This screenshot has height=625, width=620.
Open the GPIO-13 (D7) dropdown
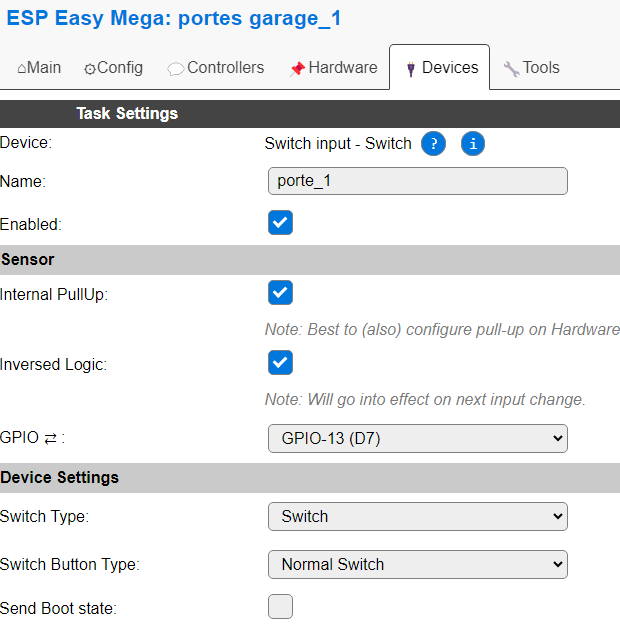[418, 438]
